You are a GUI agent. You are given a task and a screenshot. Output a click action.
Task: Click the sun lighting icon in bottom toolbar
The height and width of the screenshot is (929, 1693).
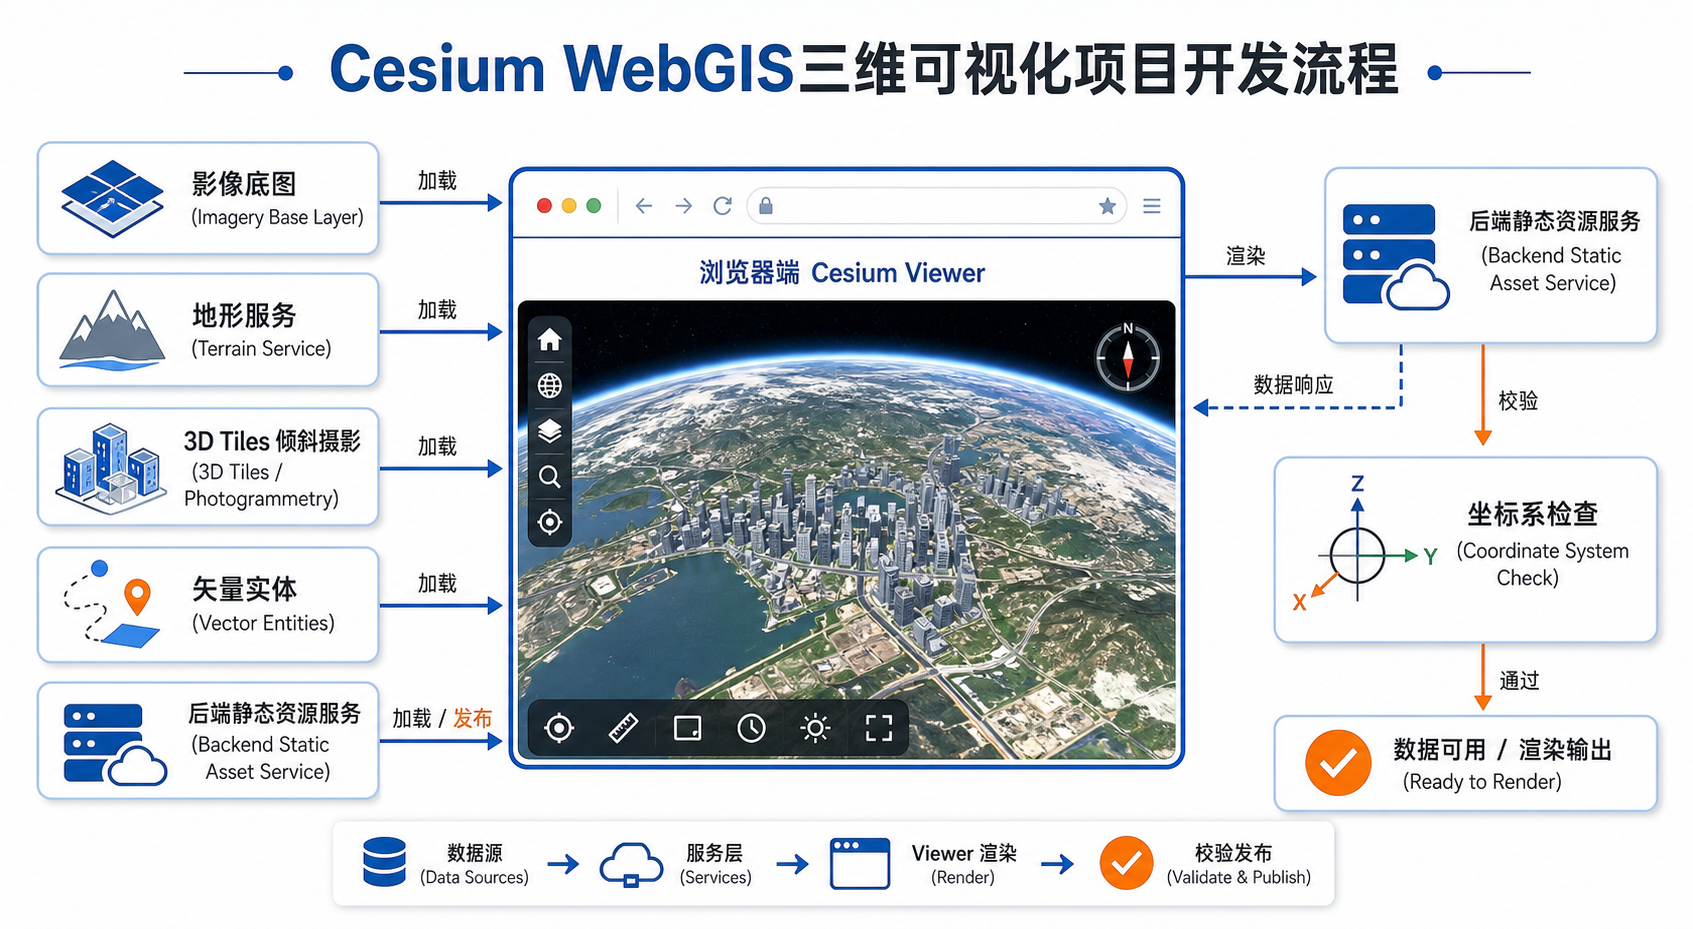[815, 728]
